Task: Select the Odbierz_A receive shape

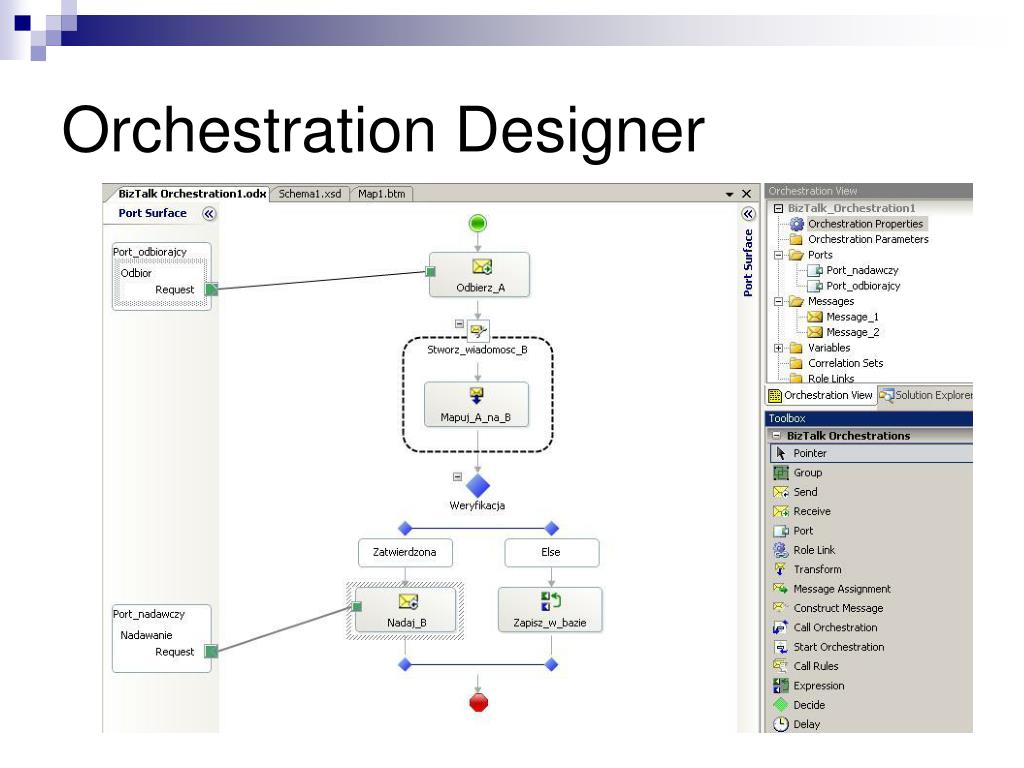Action: click(x=479, y=275)
